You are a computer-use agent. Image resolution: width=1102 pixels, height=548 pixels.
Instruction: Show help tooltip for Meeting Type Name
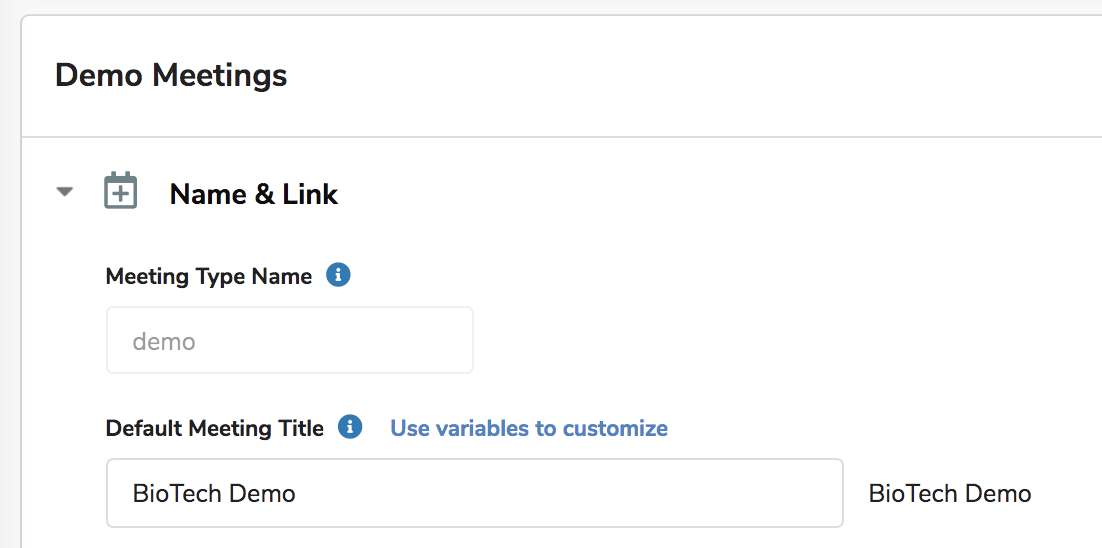click(338, 275)
